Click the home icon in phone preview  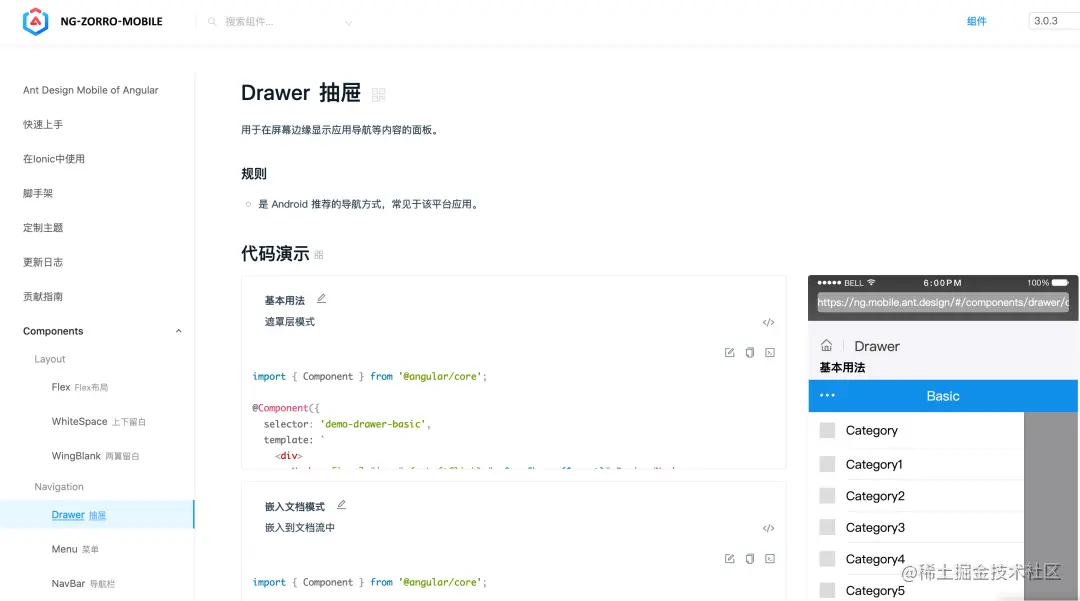[x=827, y=345]
